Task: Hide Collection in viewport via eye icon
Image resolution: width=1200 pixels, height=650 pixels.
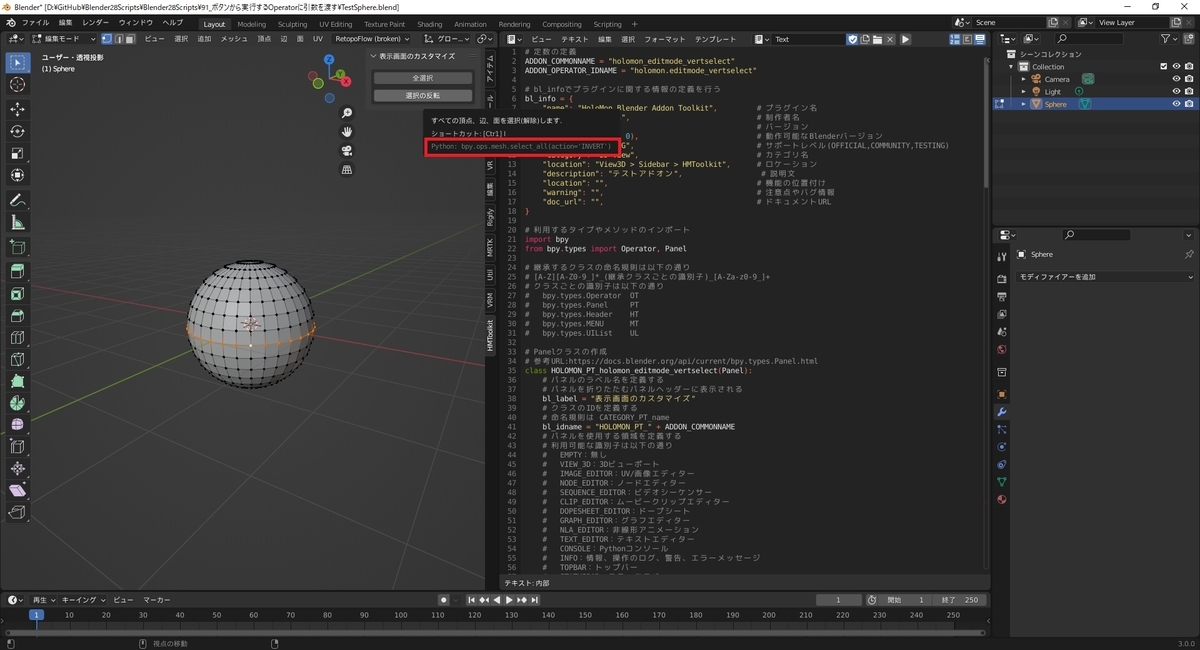Action: pos(1176,67)
